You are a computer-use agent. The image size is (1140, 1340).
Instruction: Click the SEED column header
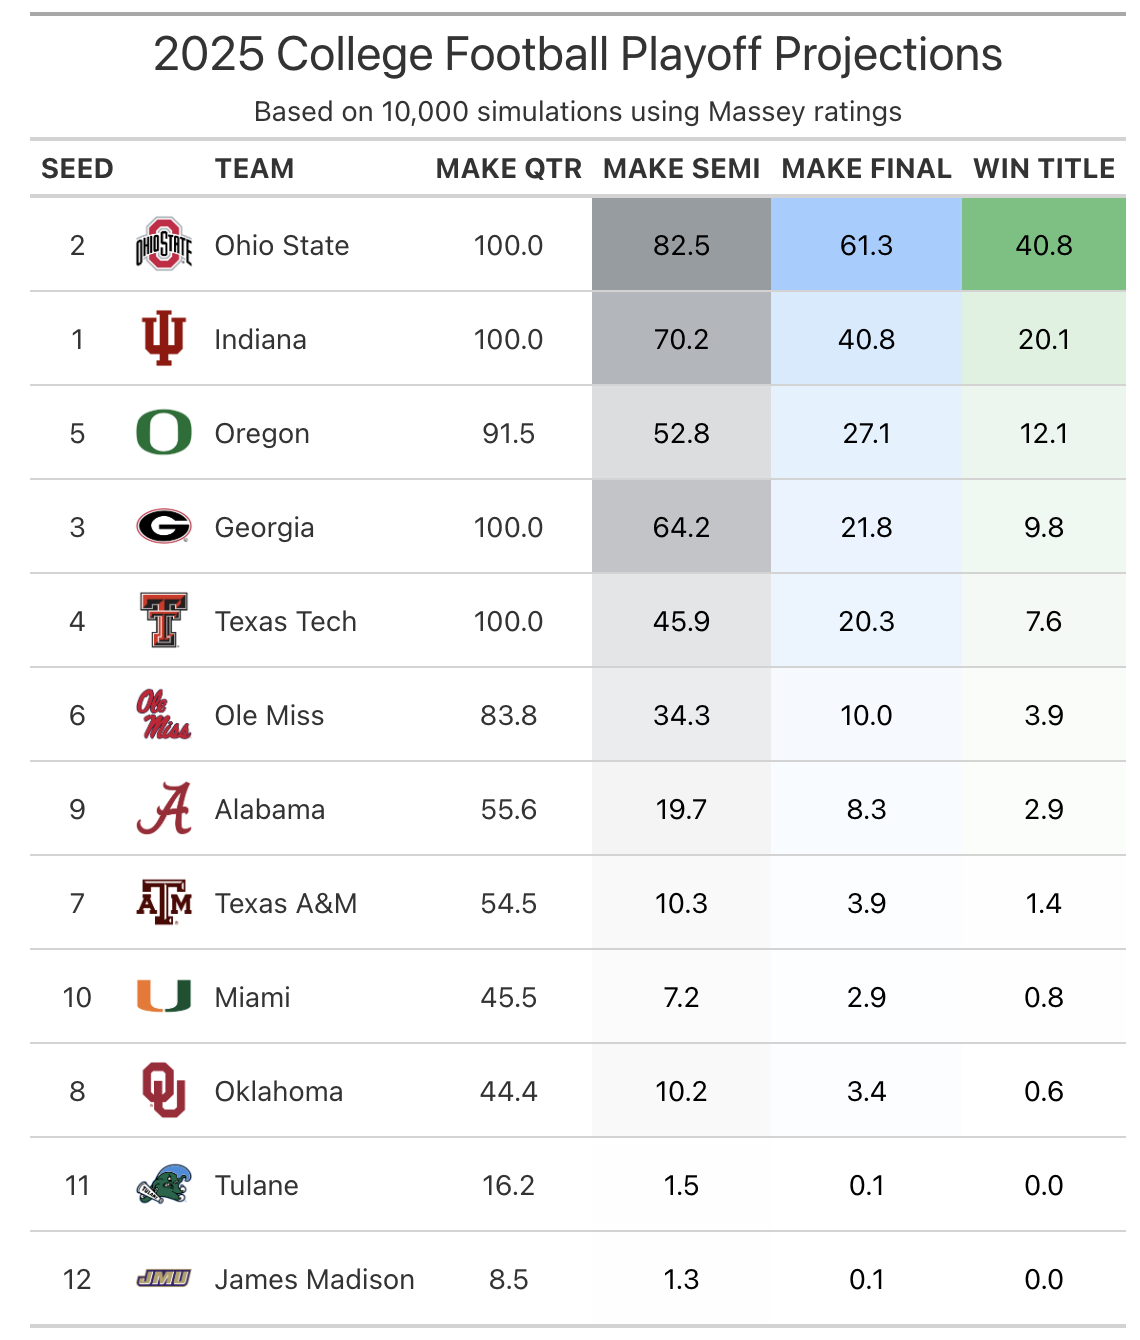(x=77, y=169)
